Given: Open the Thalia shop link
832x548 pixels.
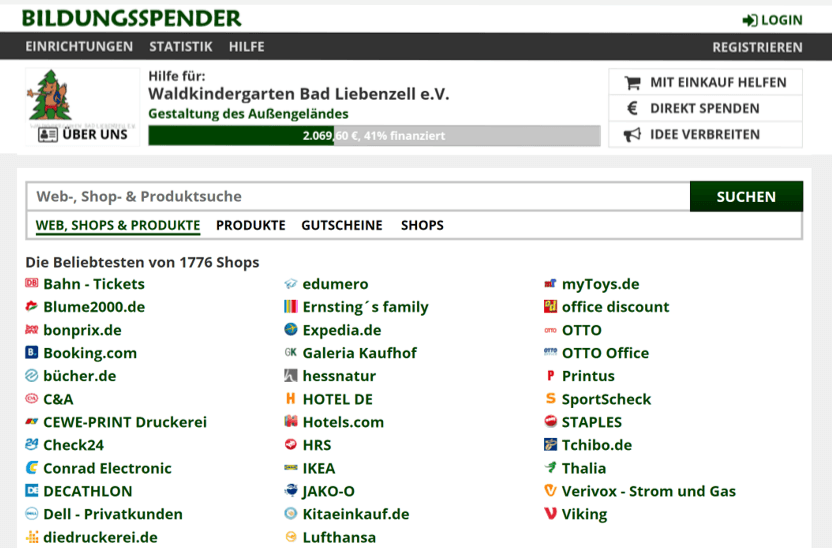Looking at the screenshot, I should (x=584, y=468).
